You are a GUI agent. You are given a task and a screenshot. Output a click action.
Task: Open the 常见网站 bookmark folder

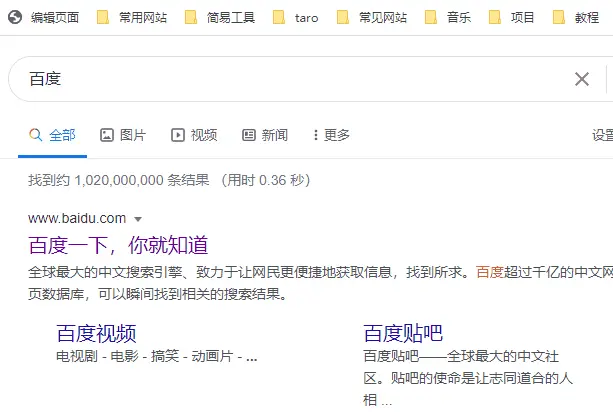click(372, 17)
